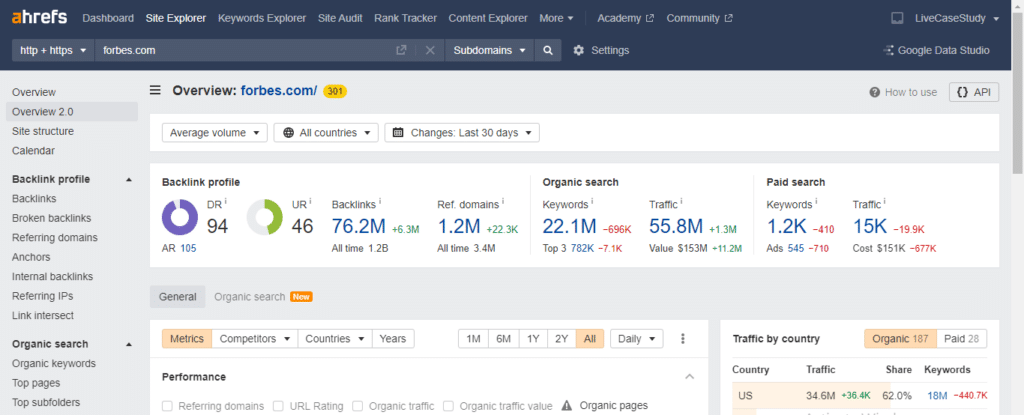Click the search magnifier button

[548, 50]
